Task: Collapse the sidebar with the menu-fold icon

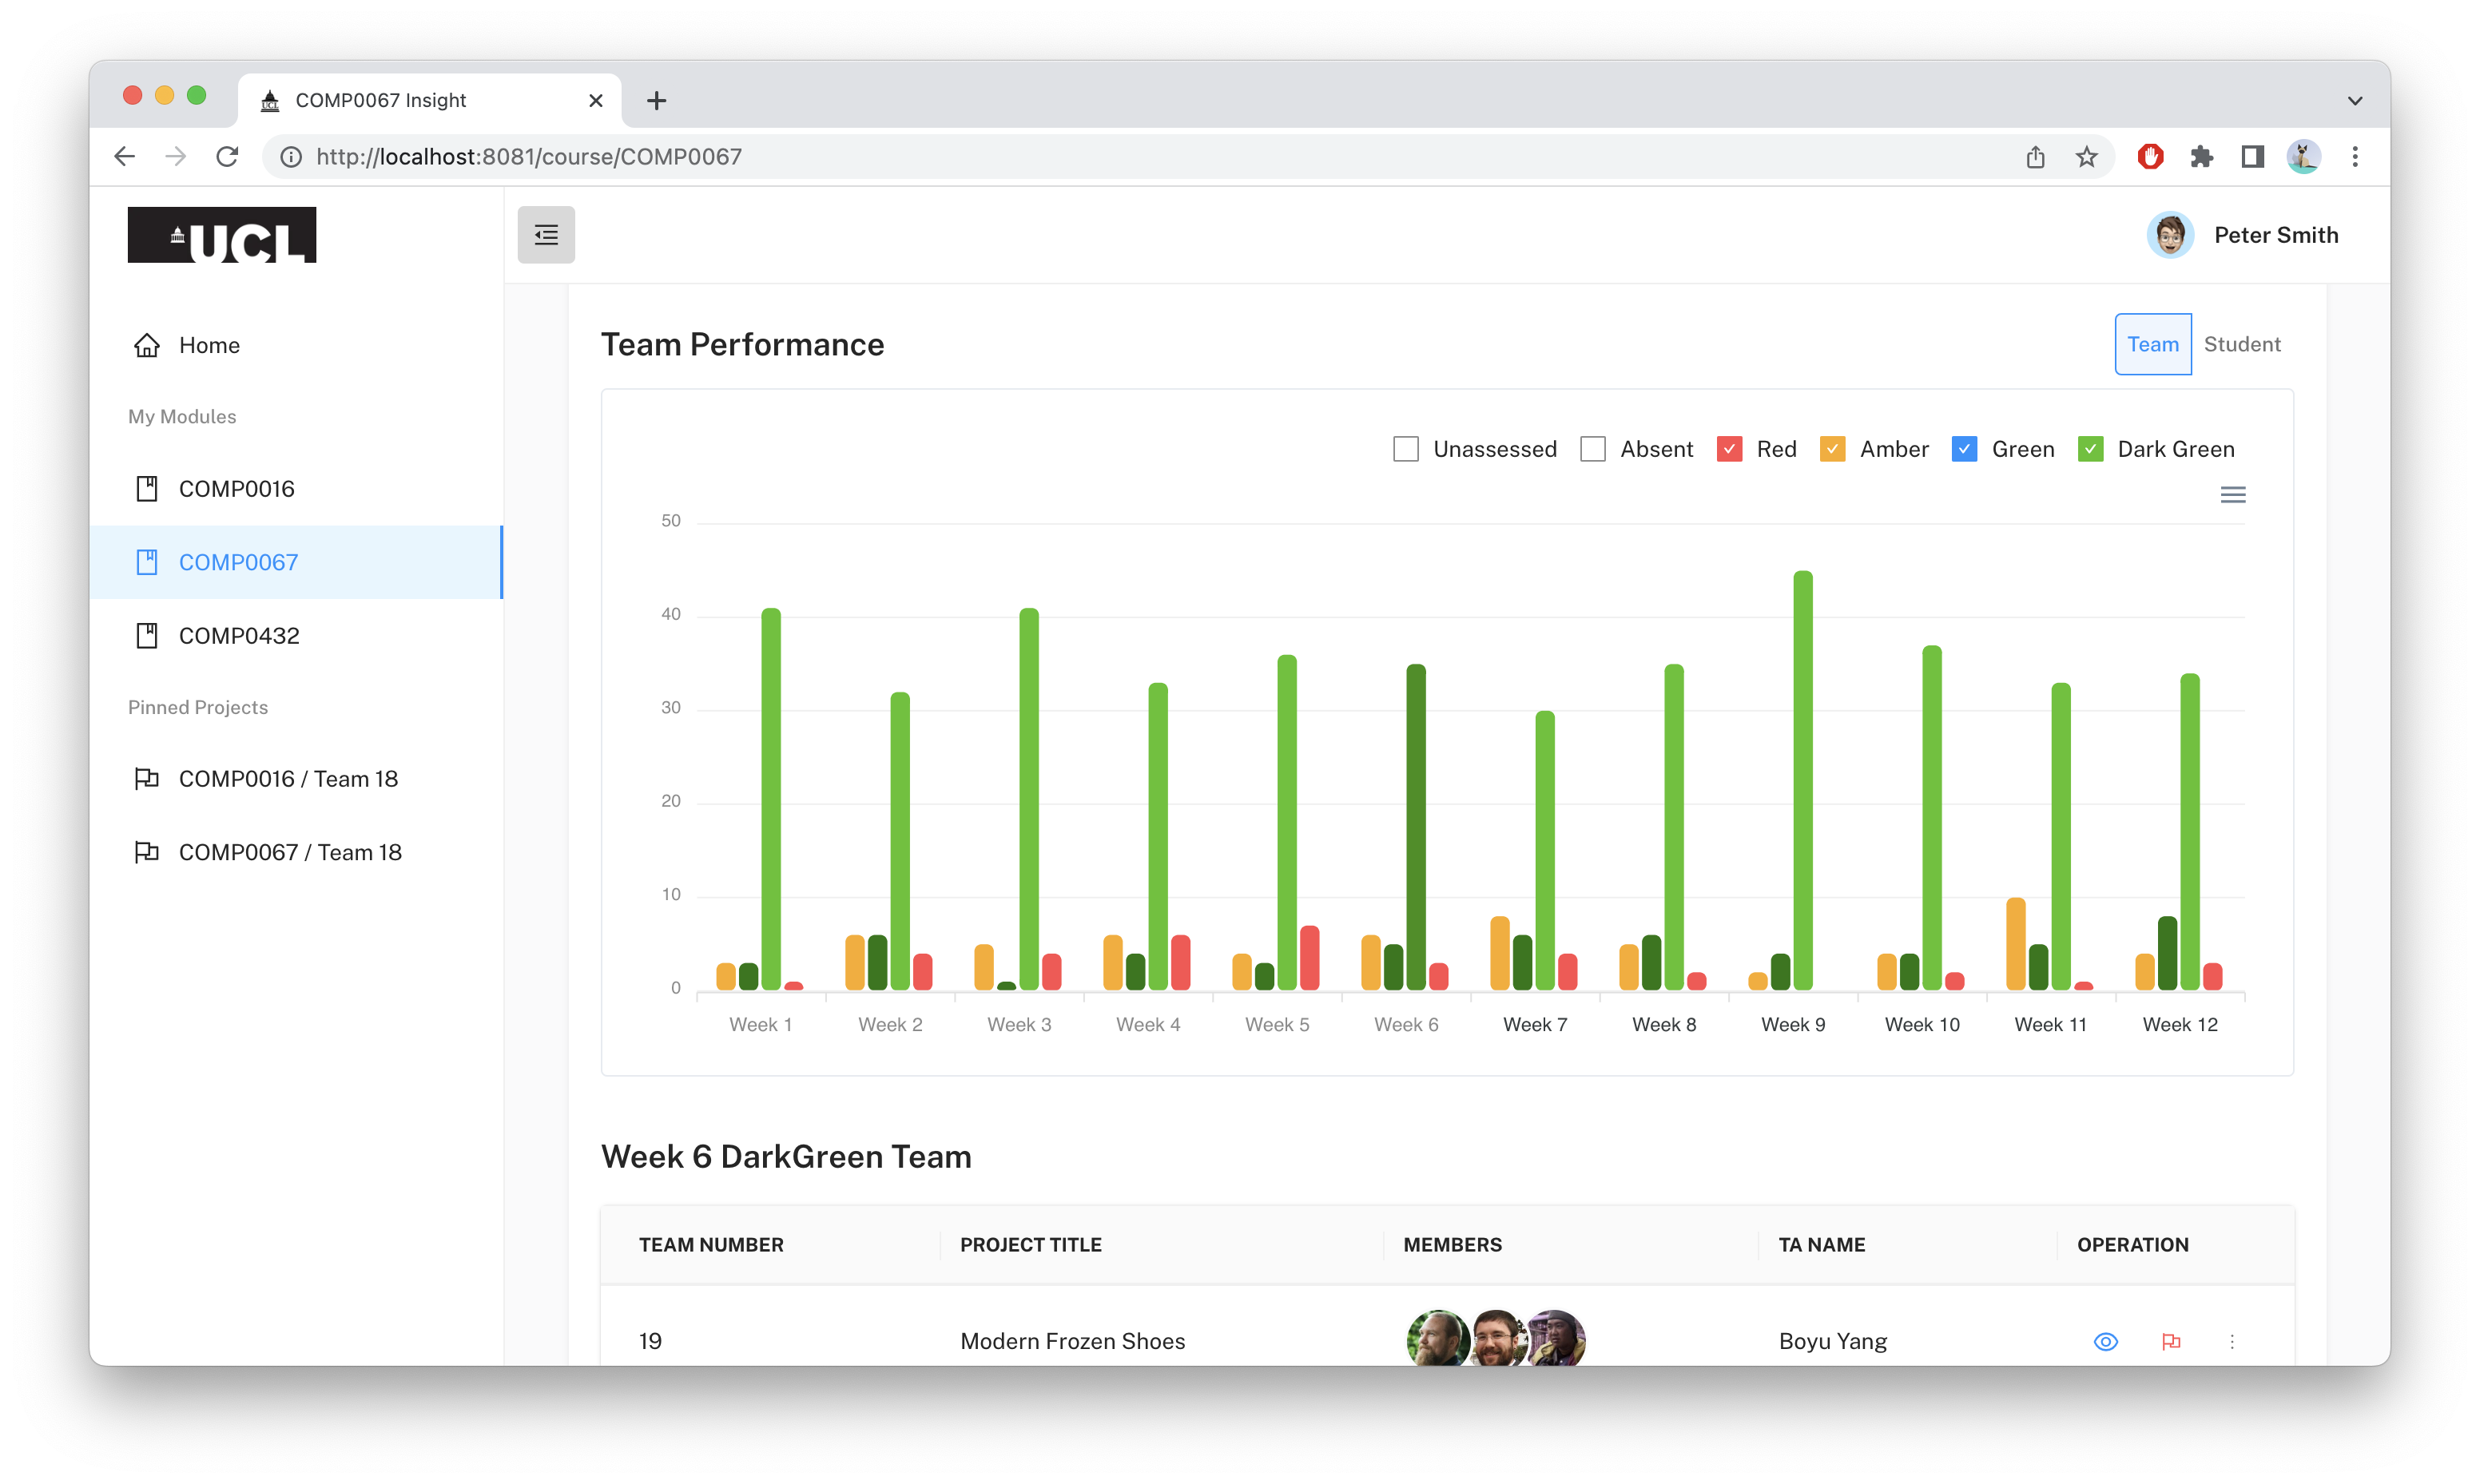Action: (x=546, y=235)
